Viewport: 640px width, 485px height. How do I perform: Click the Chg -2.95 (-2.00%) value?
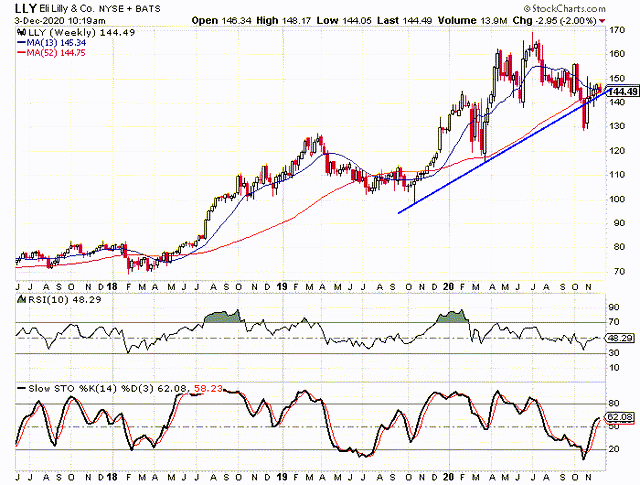pyautogui.click(x=554, y=20)
